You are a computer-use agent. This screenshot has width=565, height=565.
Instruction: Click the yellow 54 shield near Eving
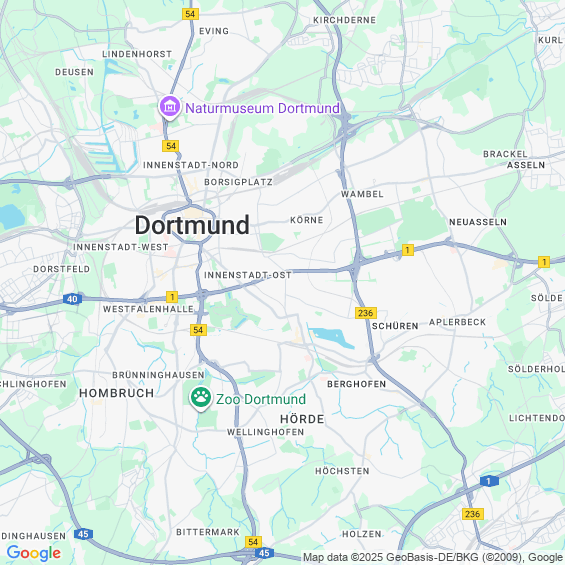190,14
